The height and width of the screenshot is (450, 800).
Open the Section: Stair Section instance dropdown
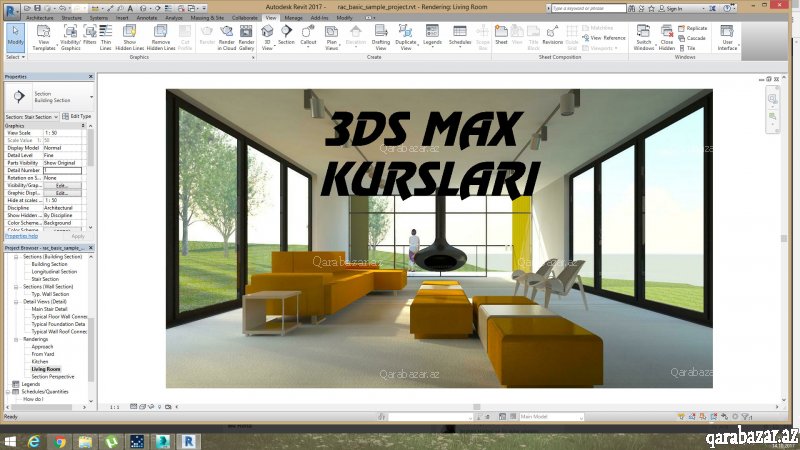point(32,117)
